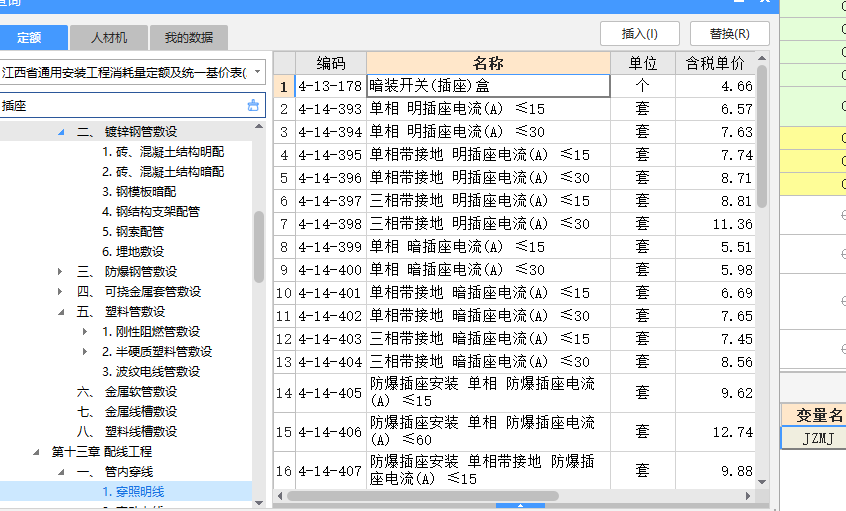Select the 暗装开关(插座)盒 name cell
The height and width of the screenshot is (511, 846).
pos(488,86)
